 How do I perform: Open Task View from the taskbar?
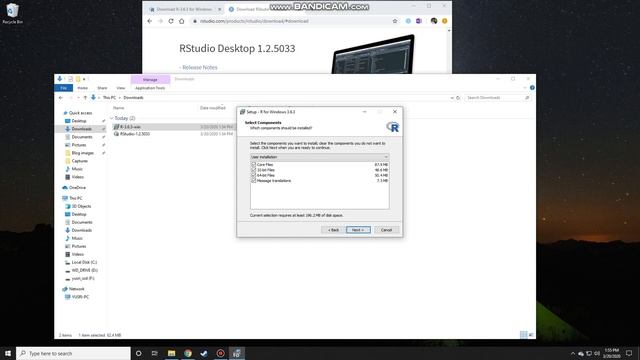(155, 353)
